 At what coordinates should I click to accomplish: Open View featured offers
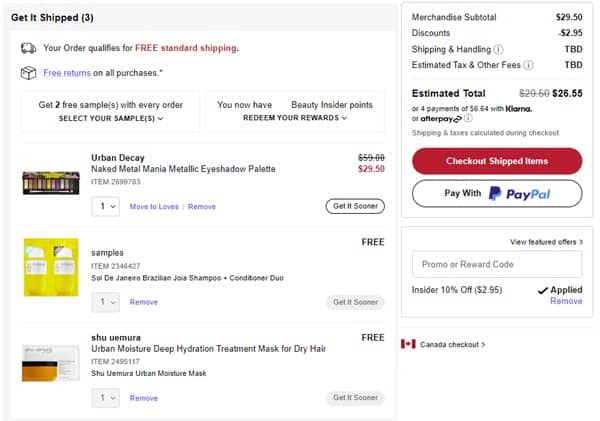tap(546, 242)
